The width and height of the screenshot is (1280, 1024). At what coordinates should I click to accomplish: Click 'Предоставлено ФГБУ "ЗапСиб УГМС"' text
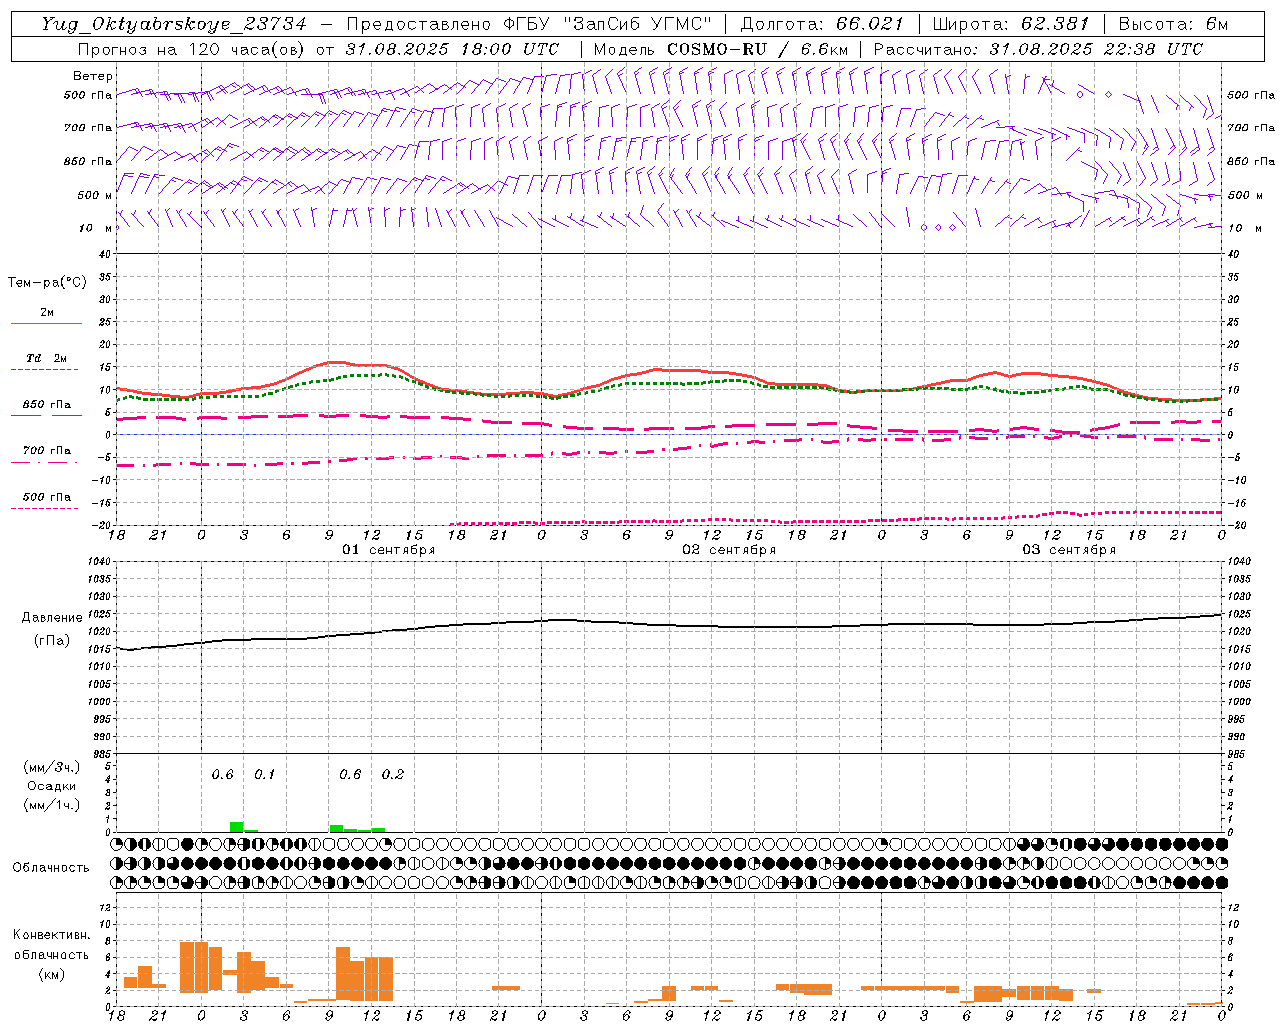[528, 24]
